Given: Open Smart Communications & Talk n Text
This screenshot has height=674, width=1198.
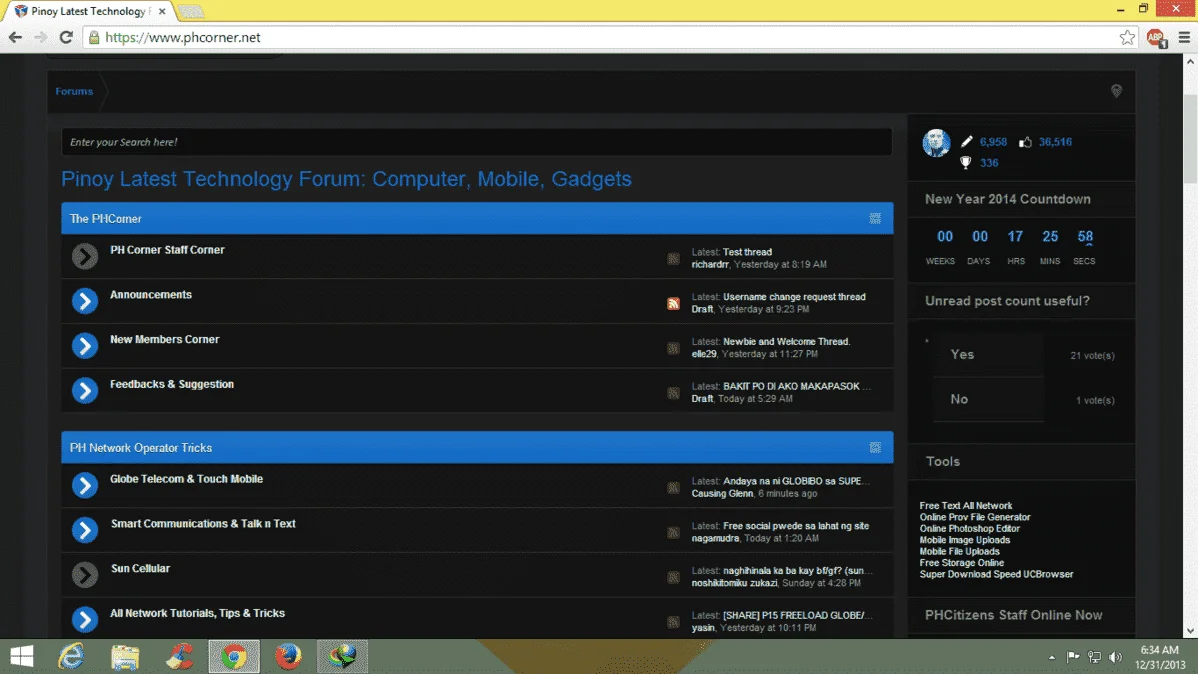Looking at the screenshot, I should pyautogui.click(x=203, y=523).
